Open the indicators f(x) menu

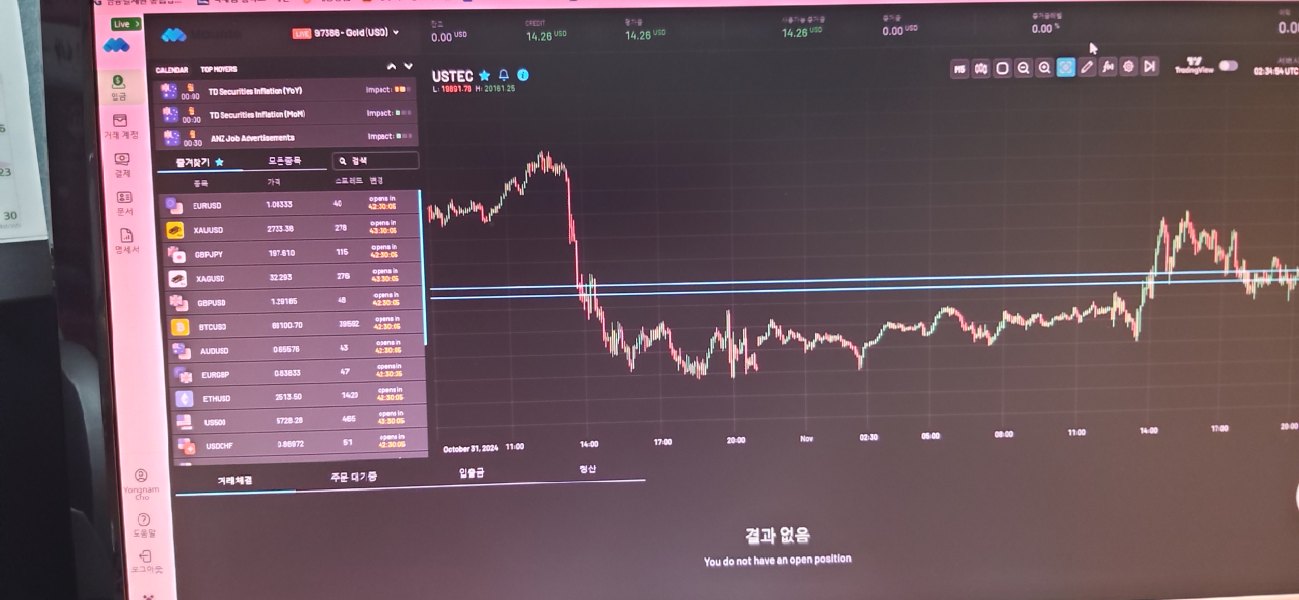pyautogui.click(x=1108, y=68)
